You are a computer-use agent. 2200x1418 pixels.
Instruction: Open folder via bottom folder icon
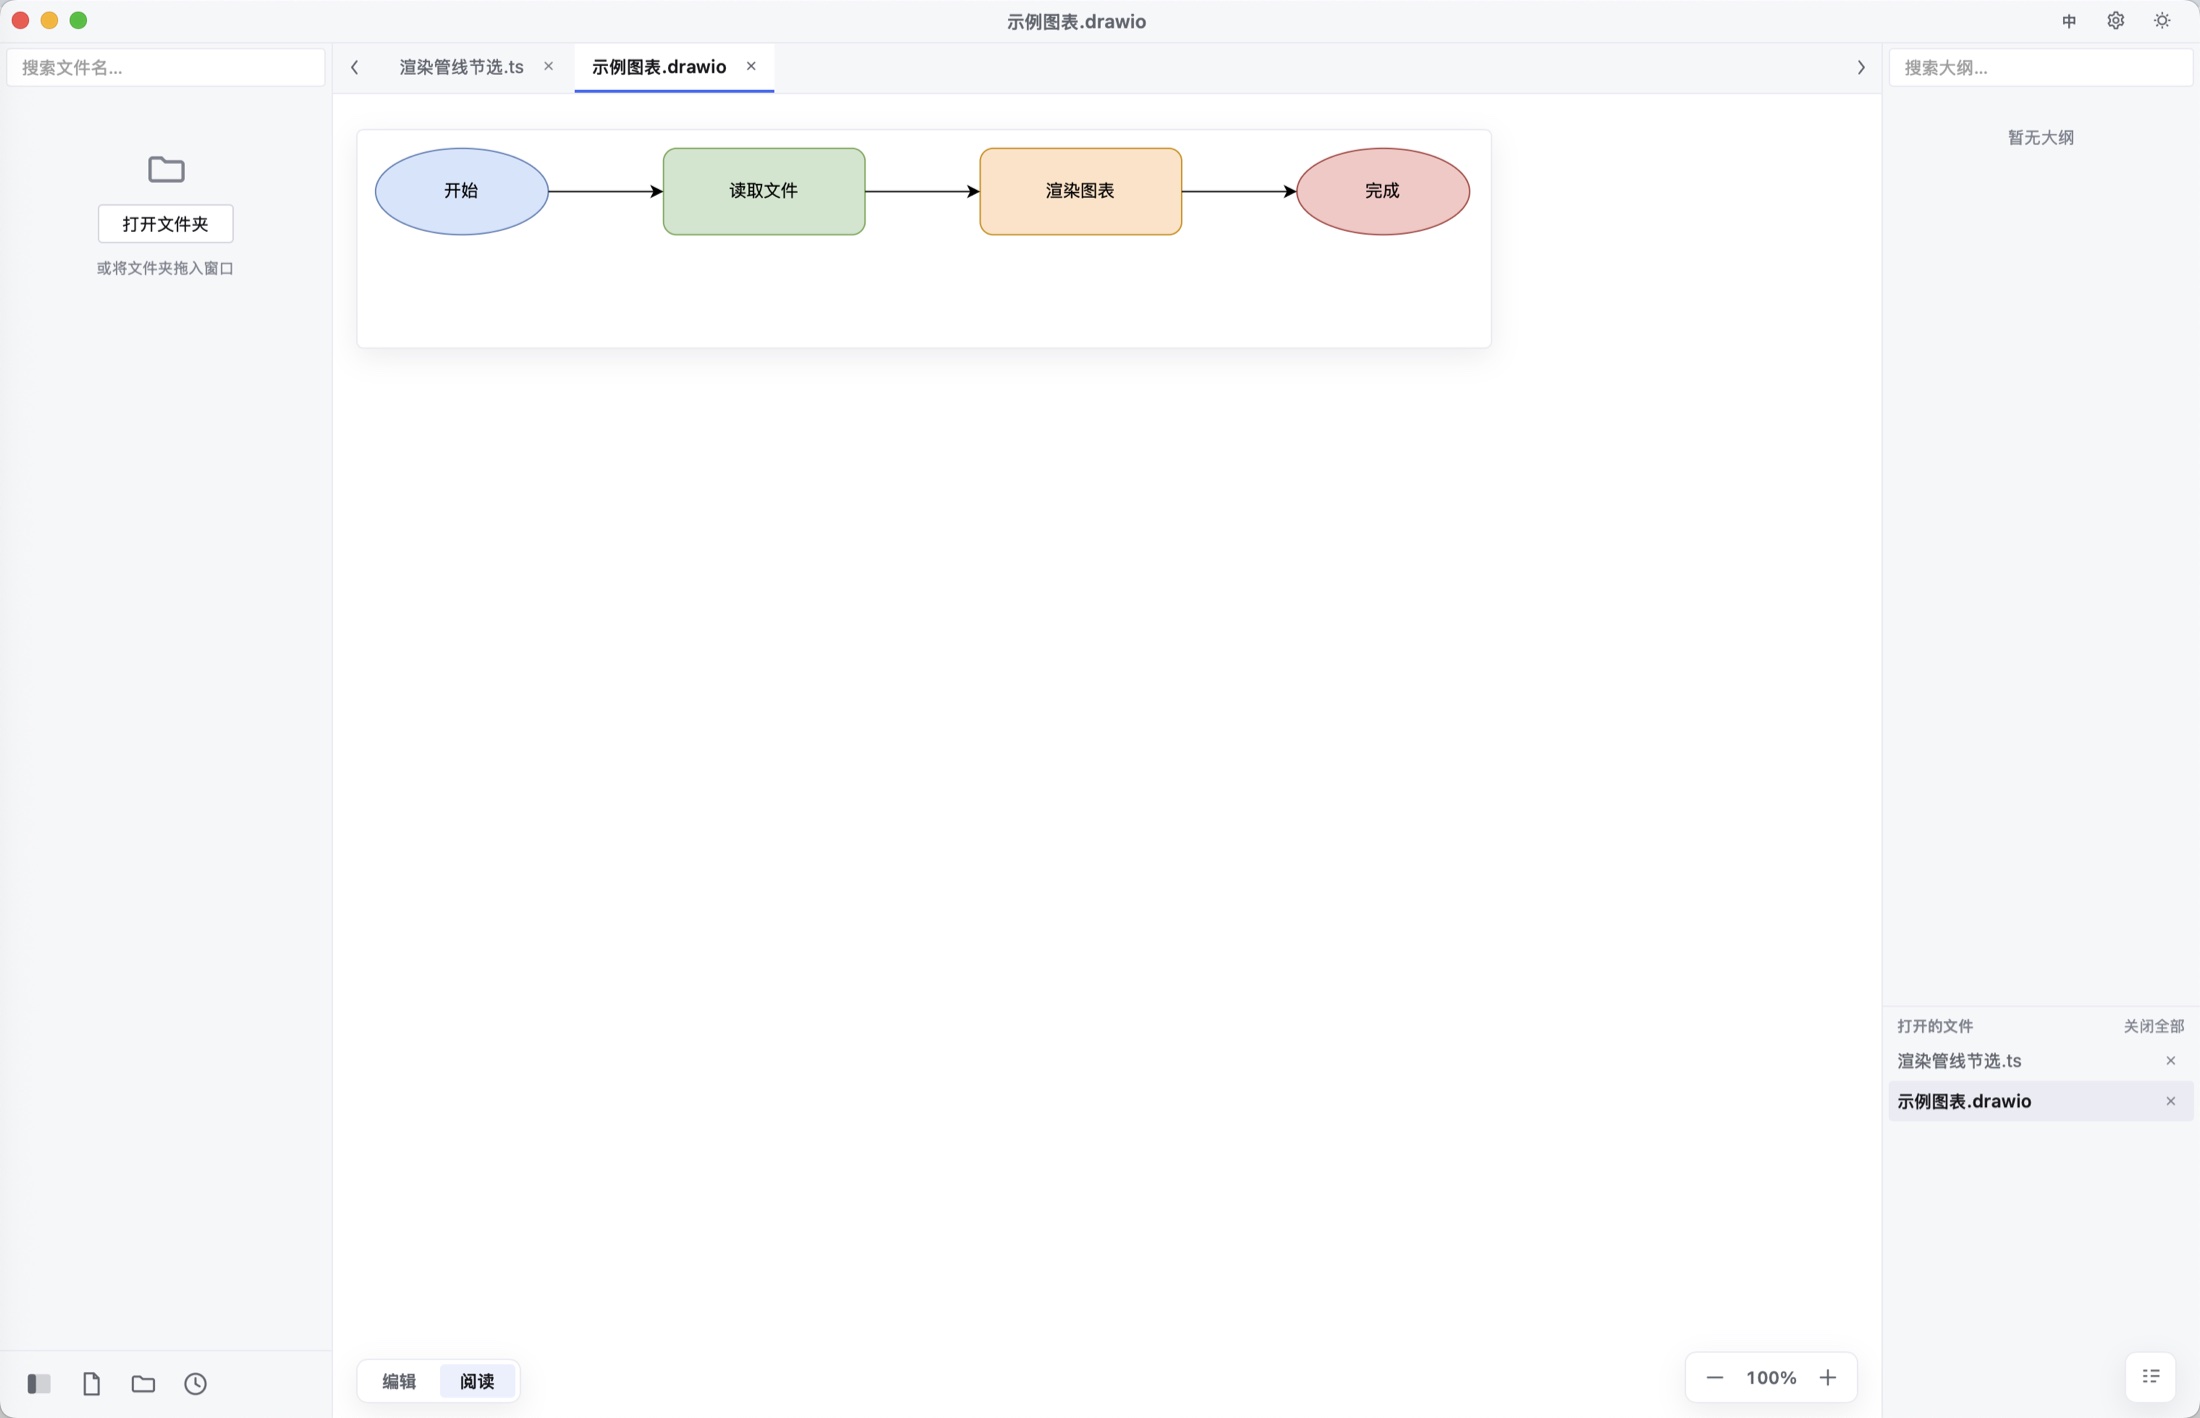click(x=143, y=1384)
